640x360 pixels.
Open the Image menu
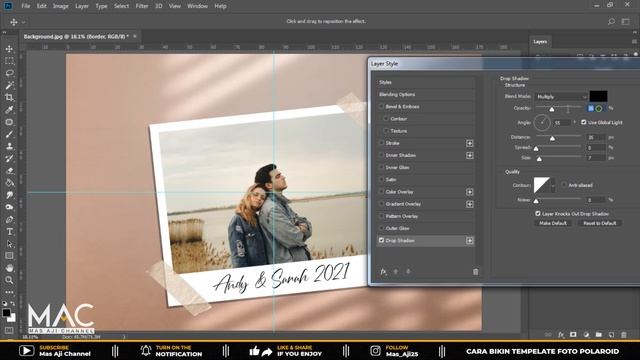click(x=60, y=6)
